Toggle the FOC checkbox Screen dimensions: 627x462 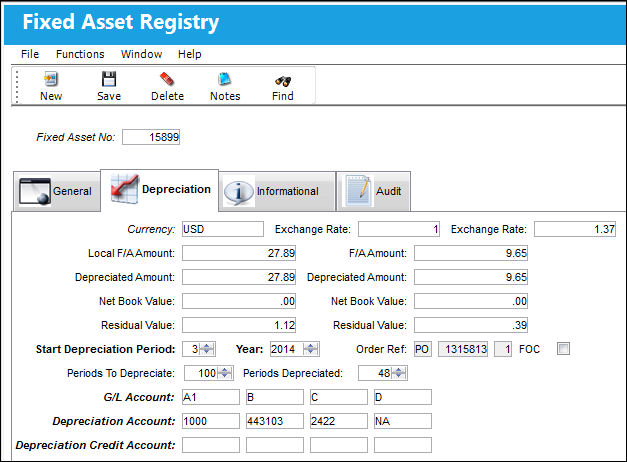pyautogui.click(x=563, y=349)
